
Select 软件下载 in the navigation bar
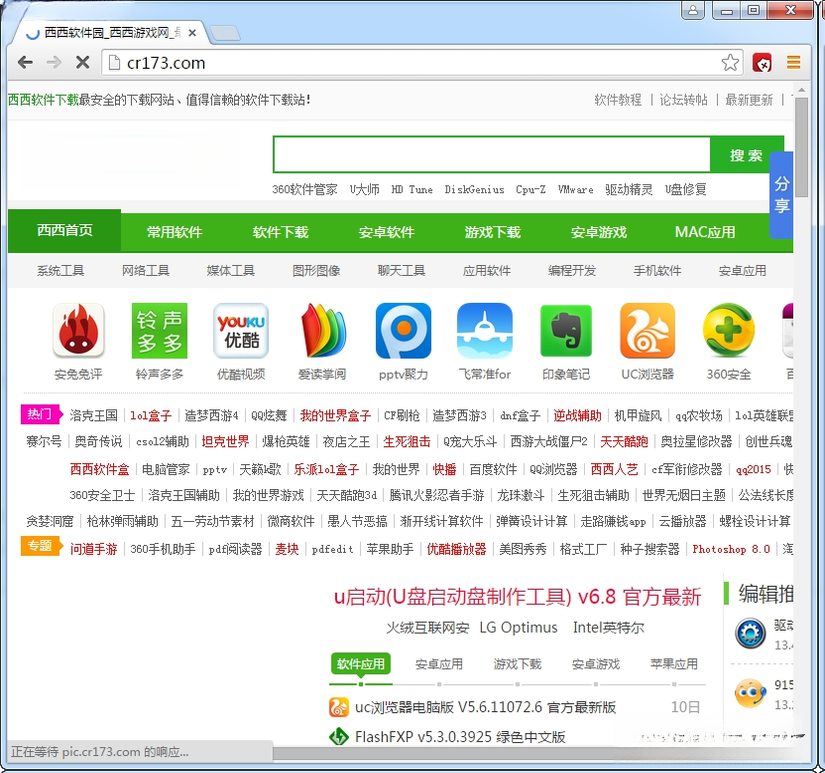point(280,232)
